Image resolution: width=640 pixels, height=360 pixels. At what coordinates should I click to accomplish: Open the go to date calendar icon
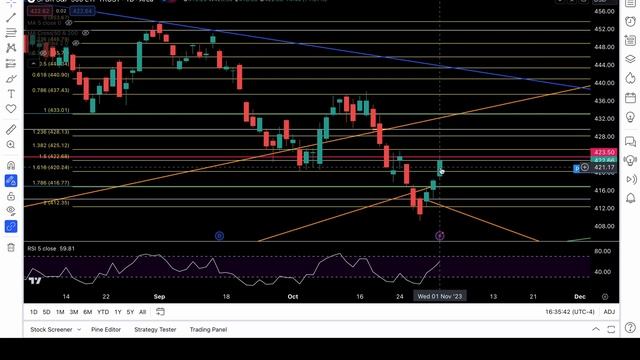click(160, 312)
